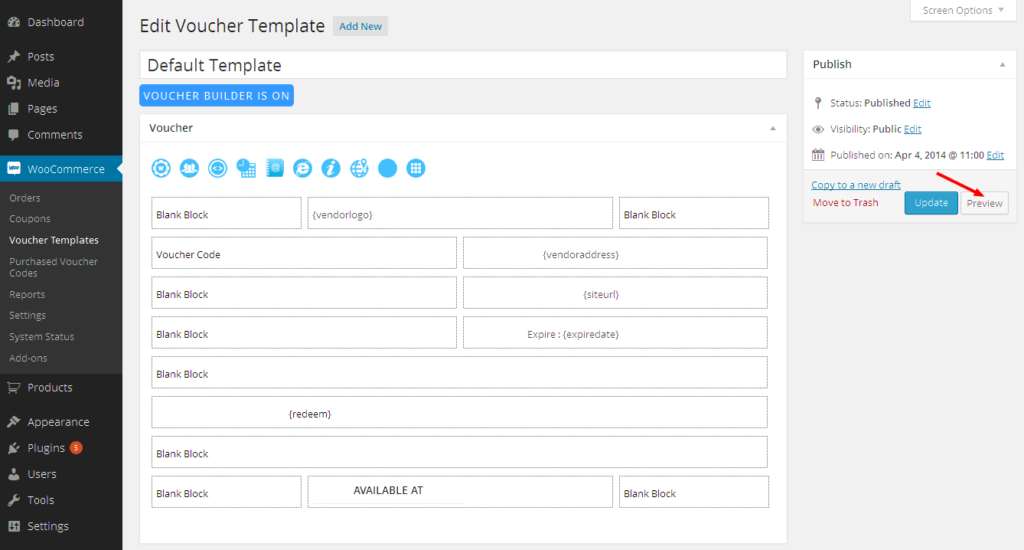The image size is (1024, 550).
Task: Click the clock and calendar icon
Action: (246, 168)
